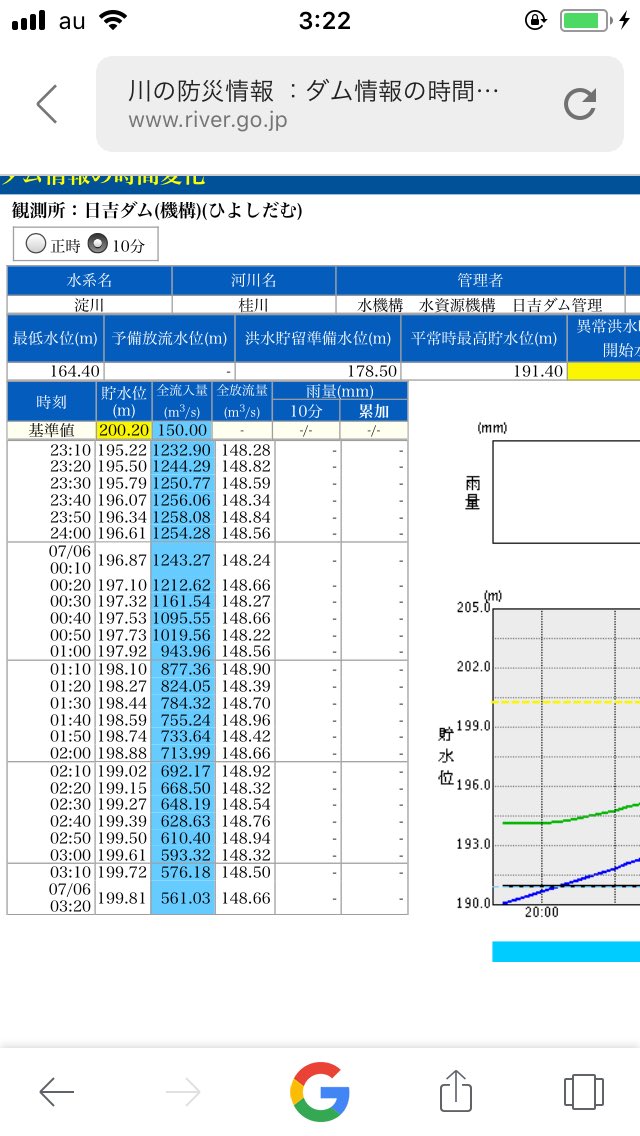
Task: Select the 10分 radio button
Action: 97,244
